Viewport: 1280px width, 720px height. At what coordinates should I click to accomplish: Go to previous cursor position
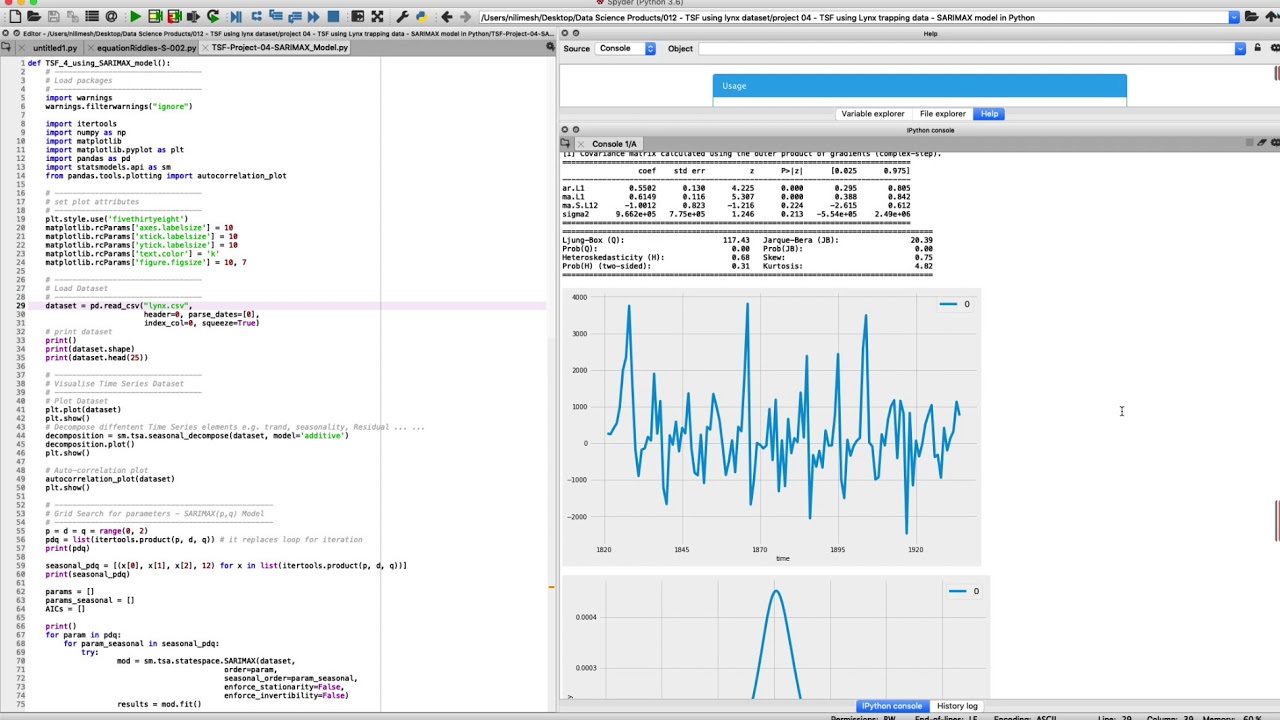tap(446, 17)
